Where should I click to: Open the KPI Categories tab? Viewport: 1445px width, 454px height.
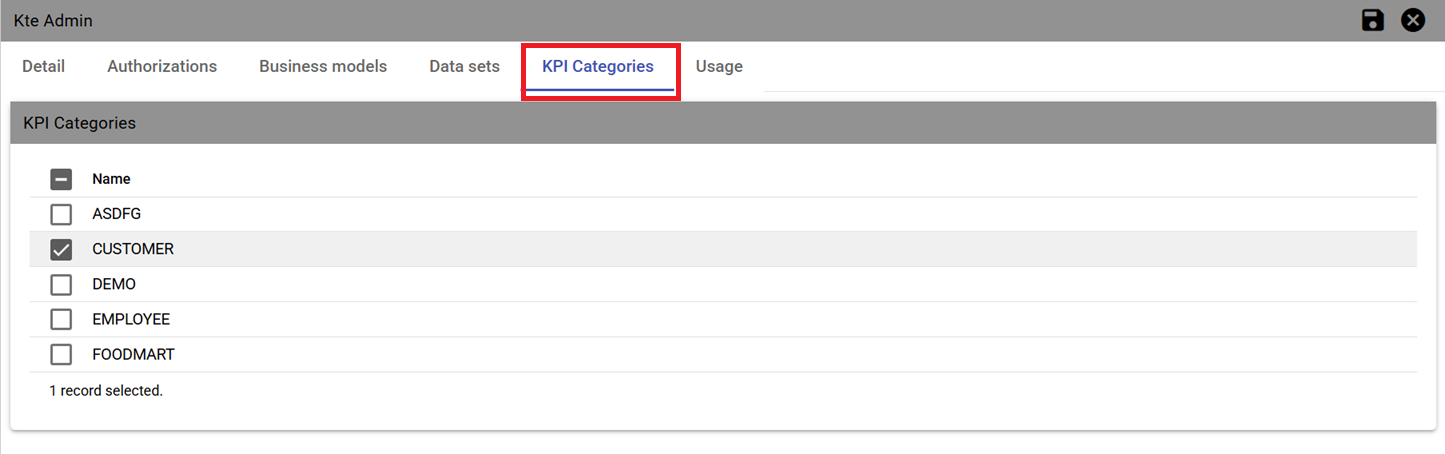click(x=598, y=66)
